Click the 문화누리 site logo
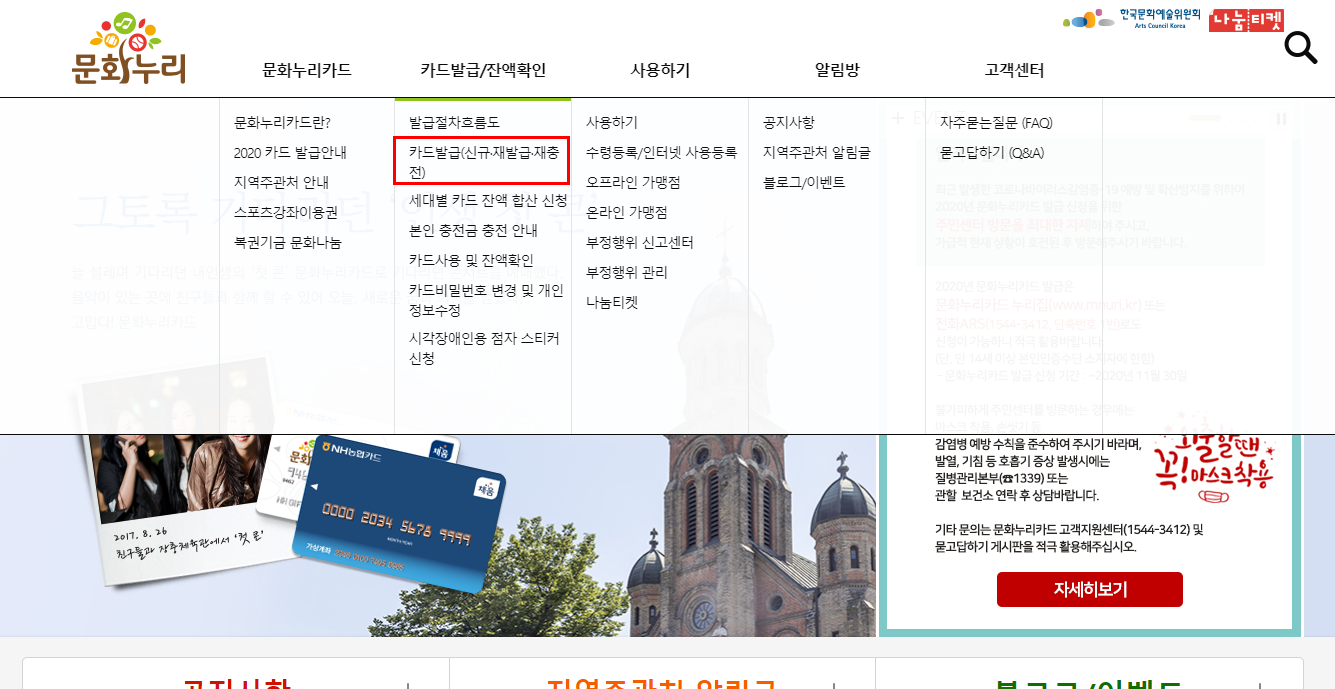Image resolution: width=1335 pixels, height=689 pixels. pos(129,48)
